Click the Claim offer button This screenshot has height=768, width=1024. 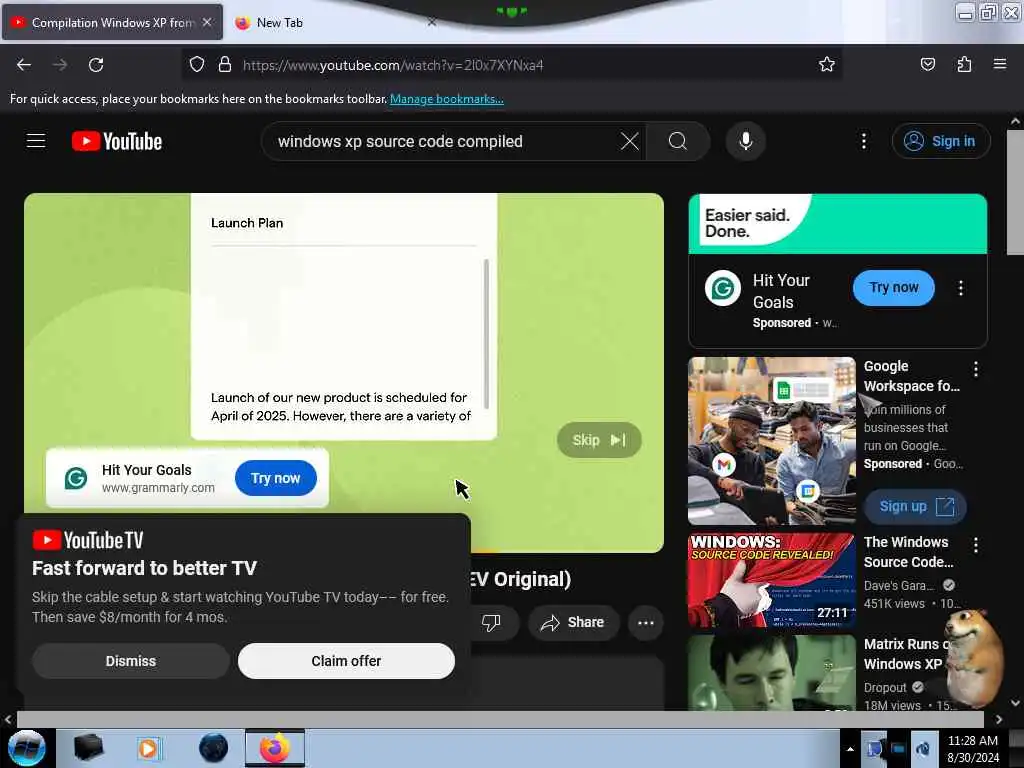coord(346,661)
